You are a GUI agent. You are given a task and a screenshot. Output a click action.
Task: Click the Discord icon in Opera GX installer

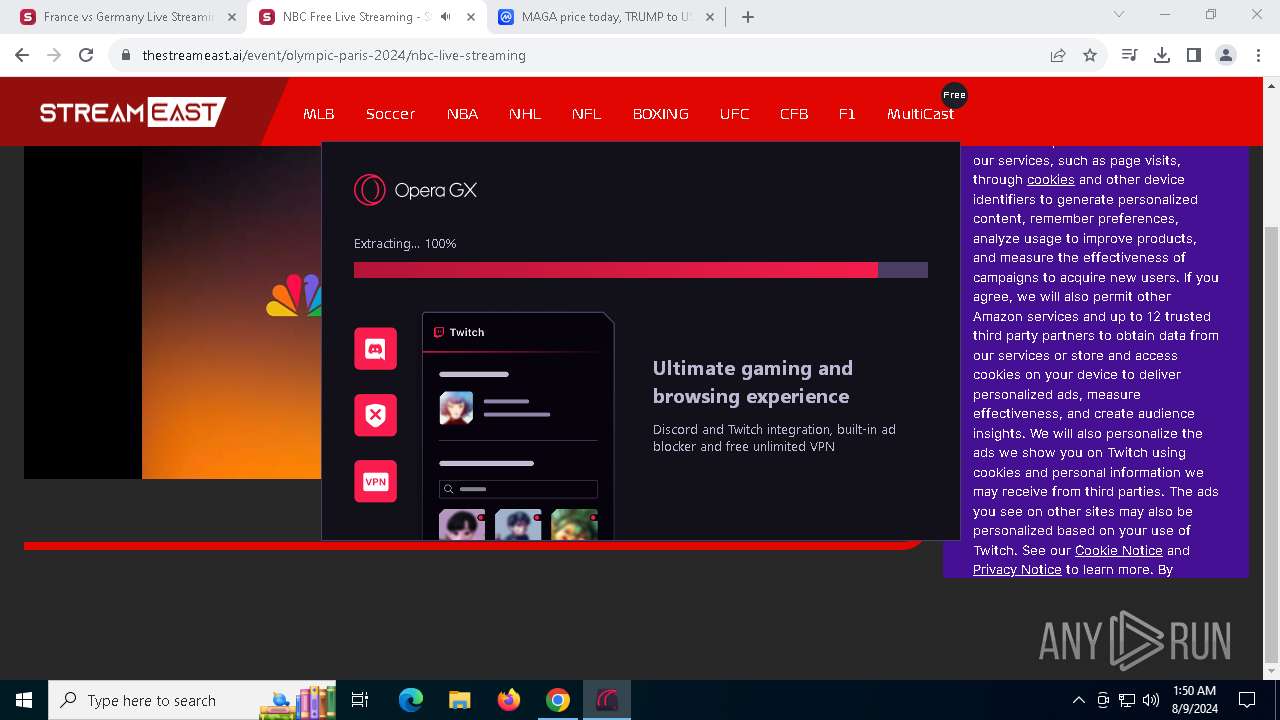(x=375, y=349)
